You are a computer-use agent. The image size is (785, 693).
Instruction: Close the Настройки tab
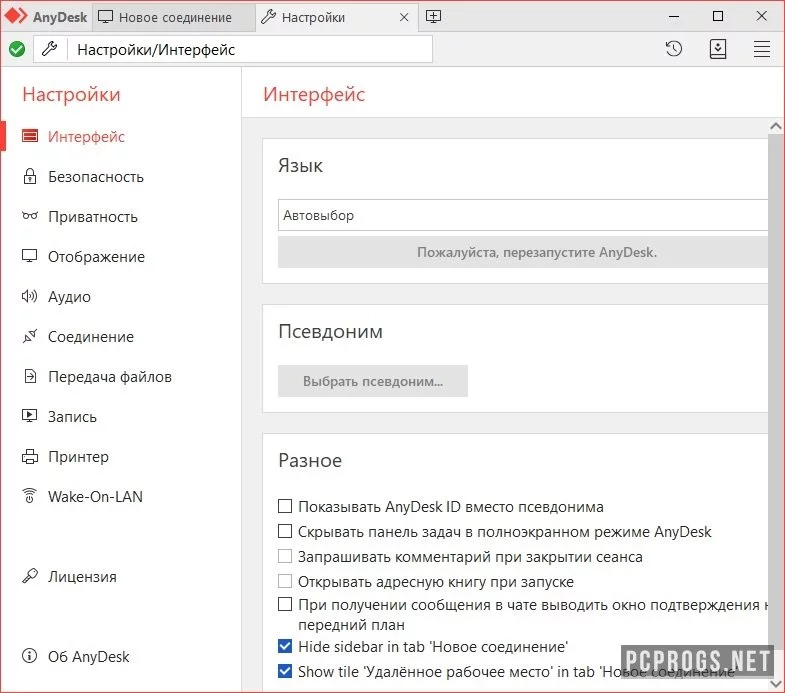click(x=404, y=18)
